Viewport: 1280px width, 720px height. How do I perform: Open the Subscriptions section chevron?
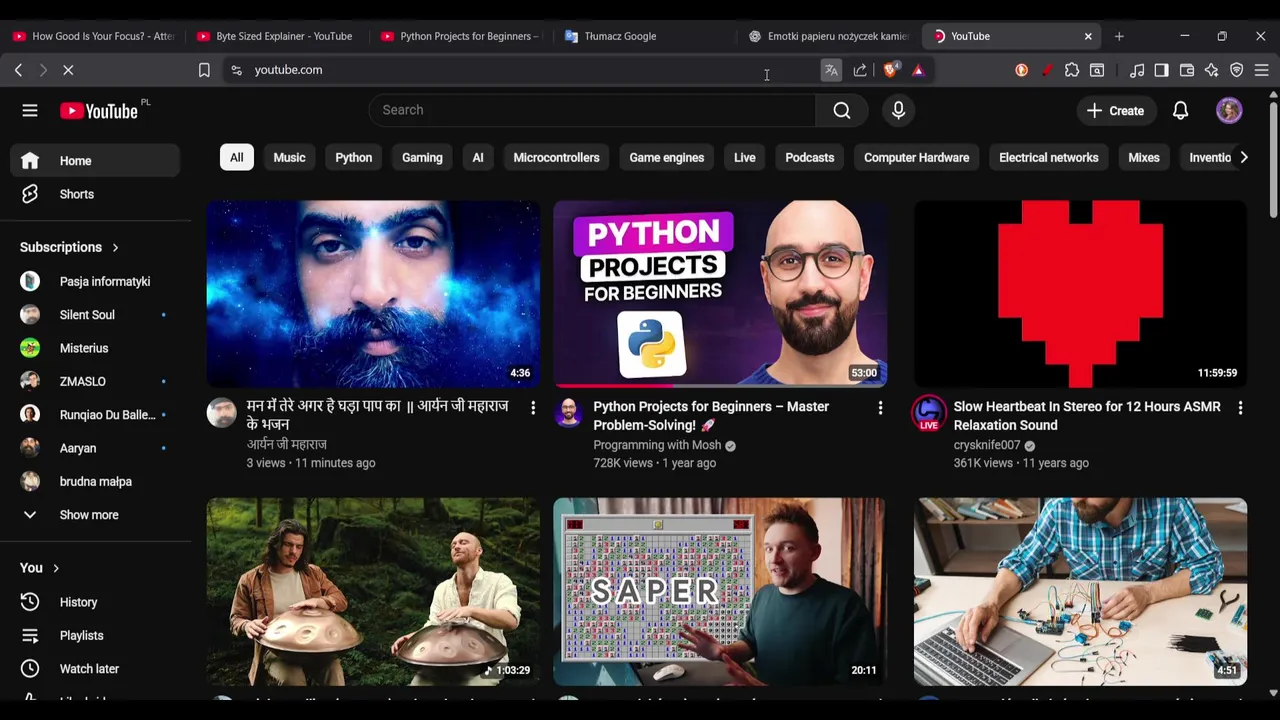pyautogui.click(x=115, y=247)
